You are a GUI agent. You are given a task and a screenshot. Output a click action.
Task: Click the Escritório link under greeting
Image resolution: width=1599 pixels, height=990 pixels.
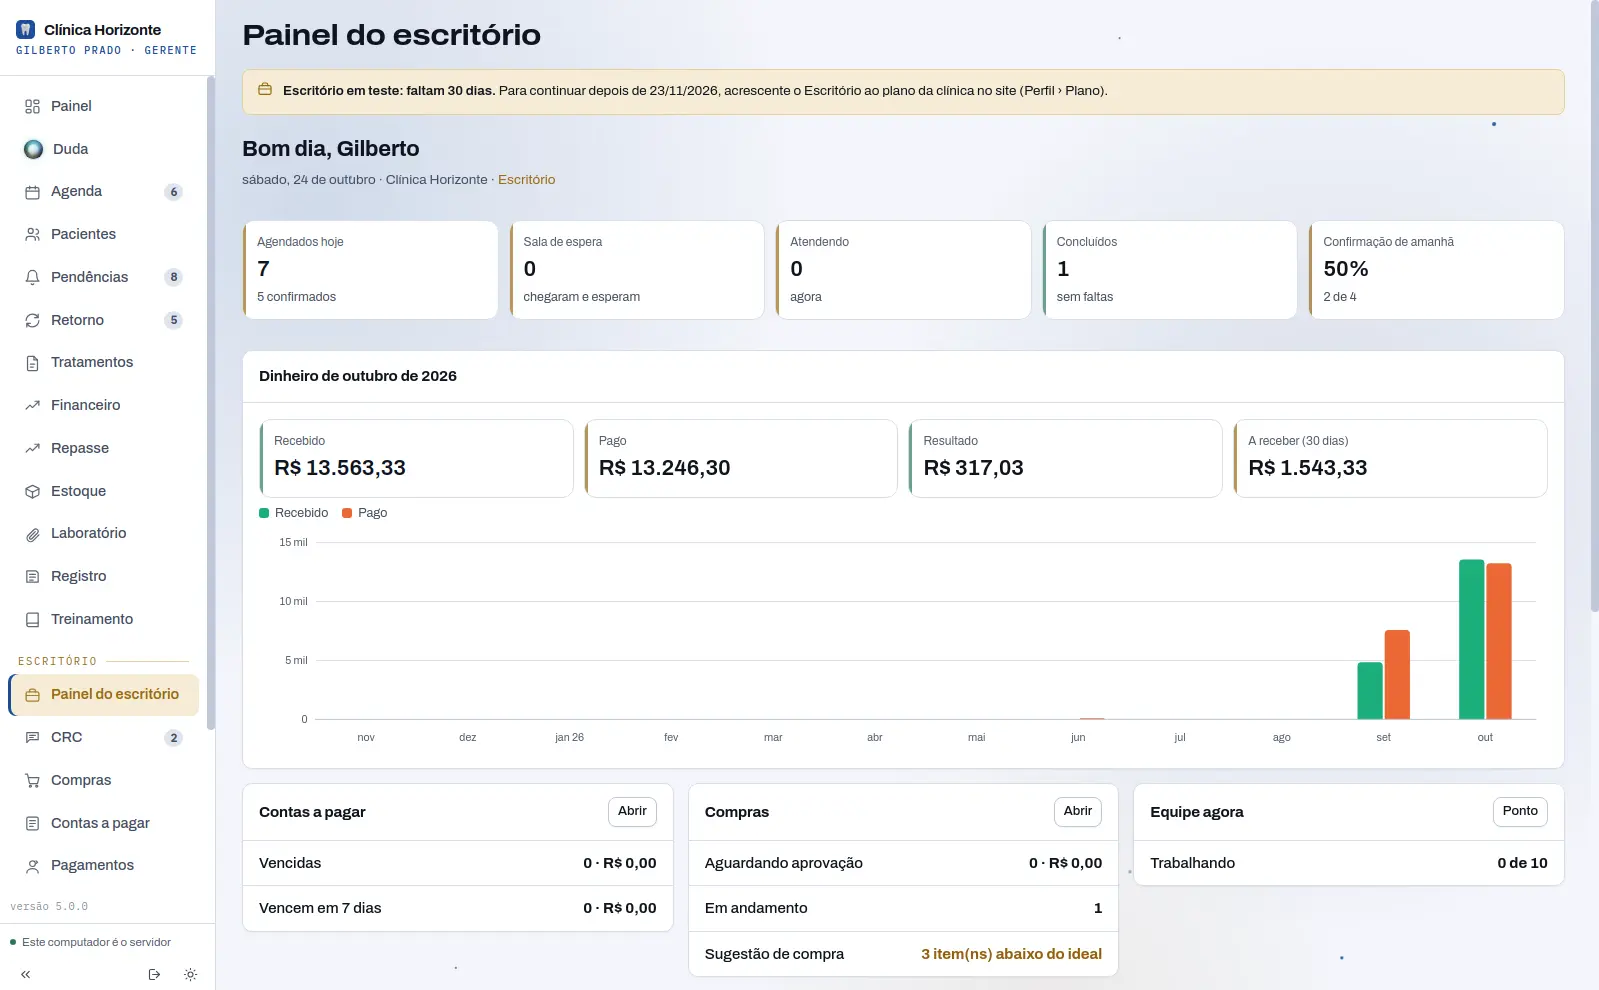526,180
